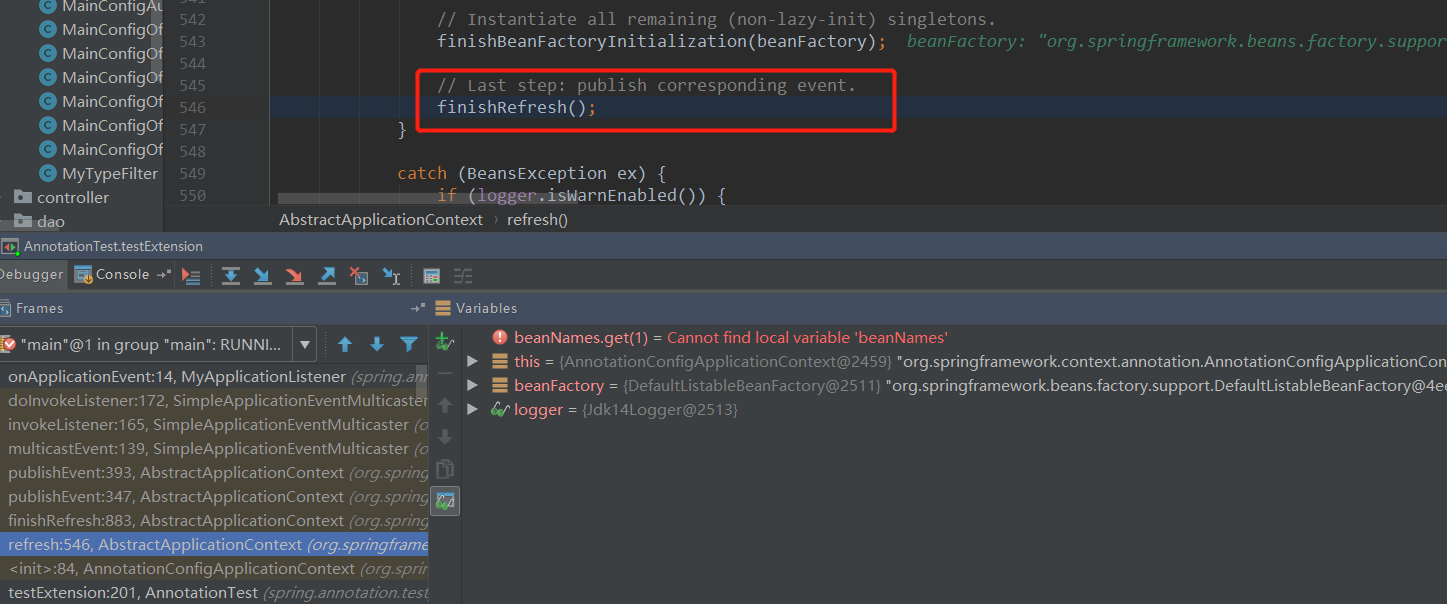Image resolution: width=1447 pixels, height=604 pixels.
Task: Expand the logger variable node
Action: tap(473, 409)
